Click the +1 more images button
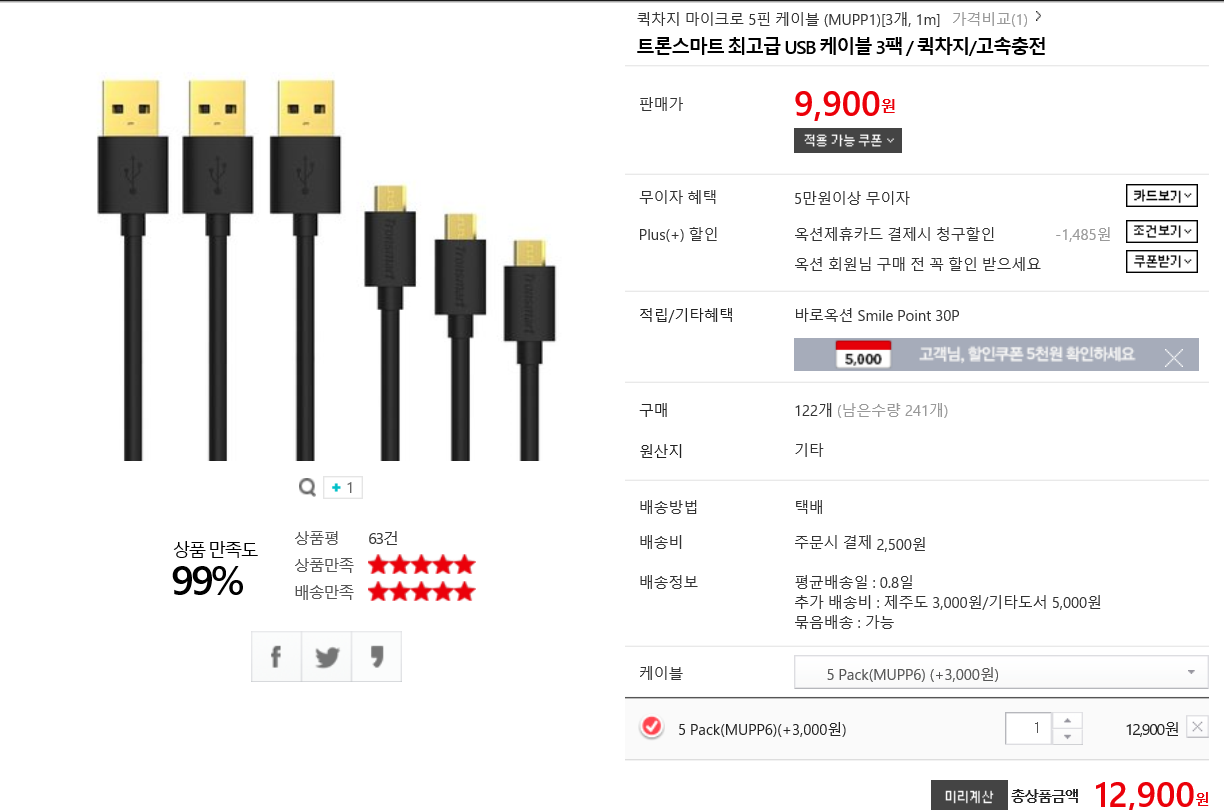This screenshot has height=810, width=1224. click(x=342, y=487)
